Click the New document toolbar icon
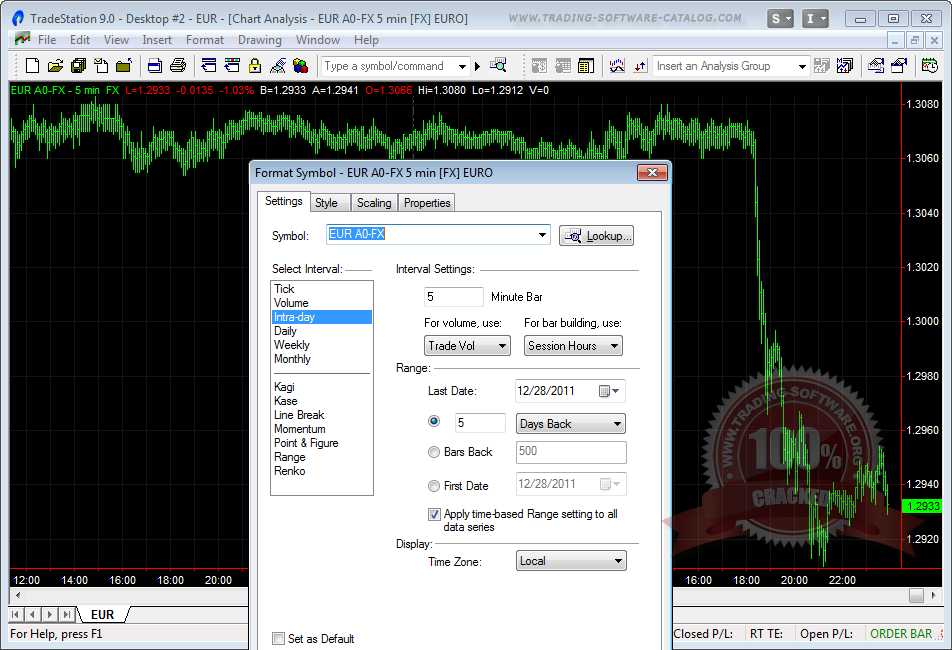Screen dimensions: 952x650 coord(32,66)
